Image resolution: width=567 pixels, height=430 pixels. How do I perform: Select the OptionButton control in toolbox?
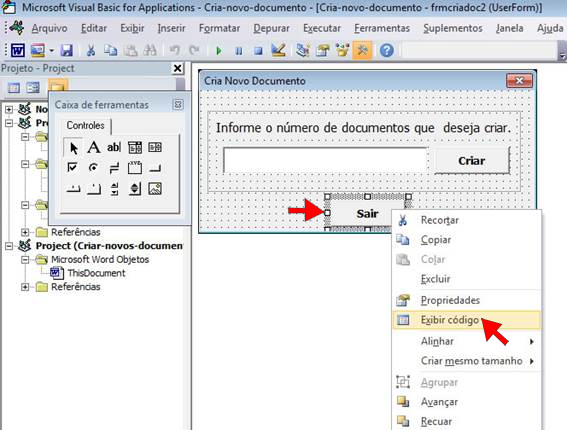(93, 168)
